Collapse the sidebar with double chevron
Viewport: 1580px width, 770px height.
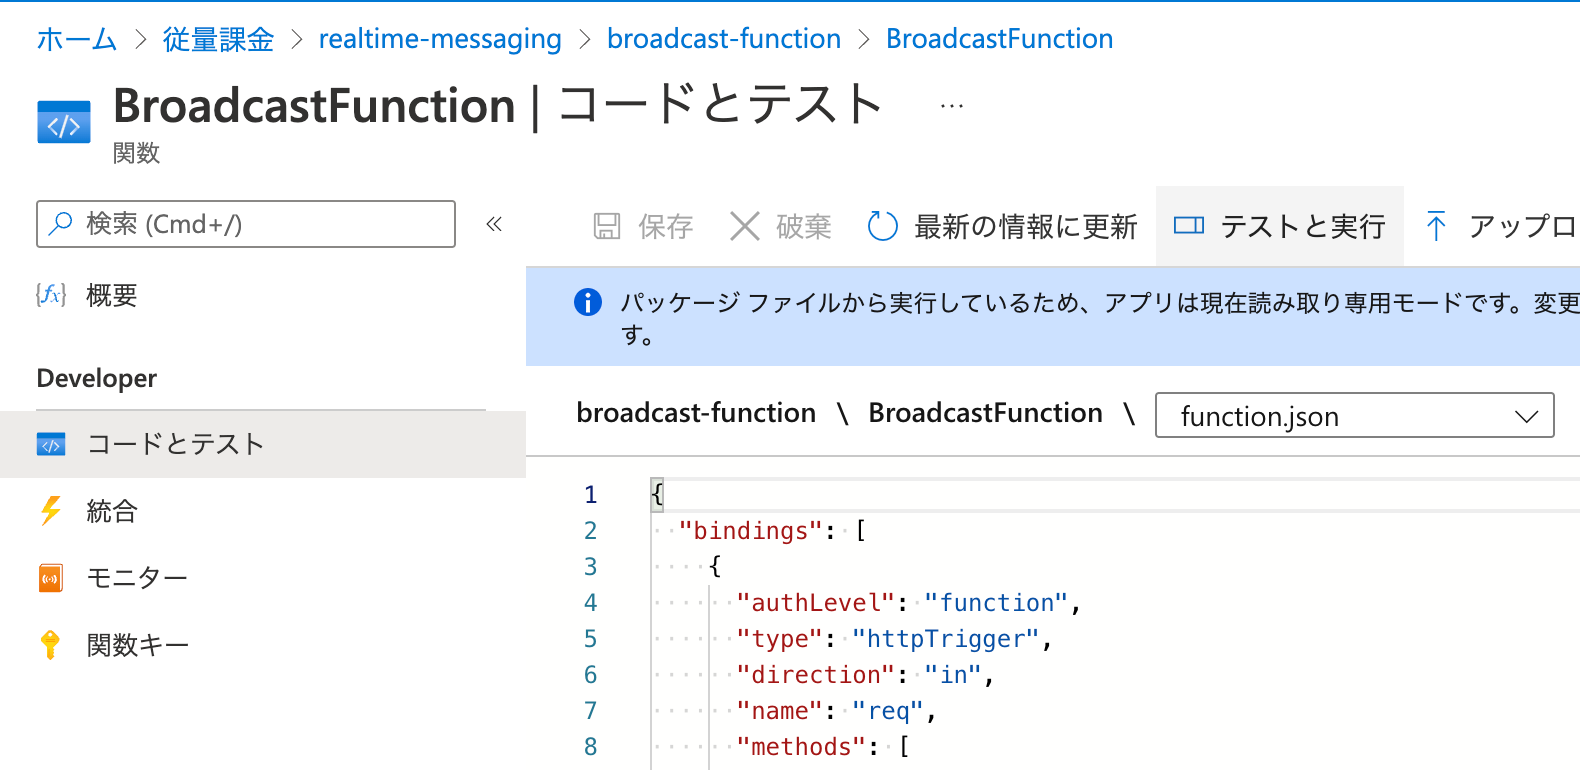point(494,224)
